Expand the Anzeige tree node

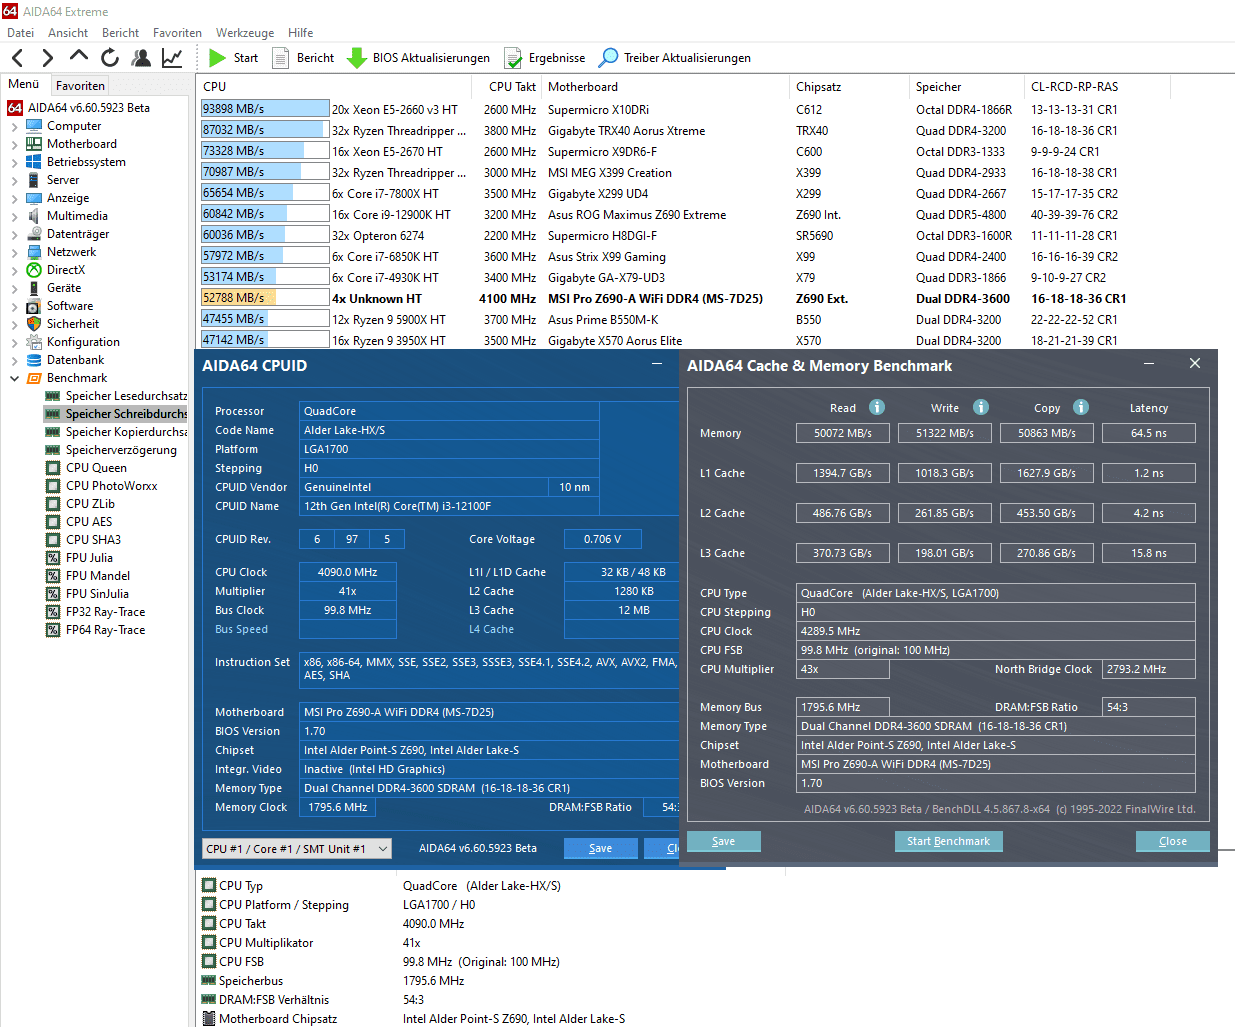point(14,199)
